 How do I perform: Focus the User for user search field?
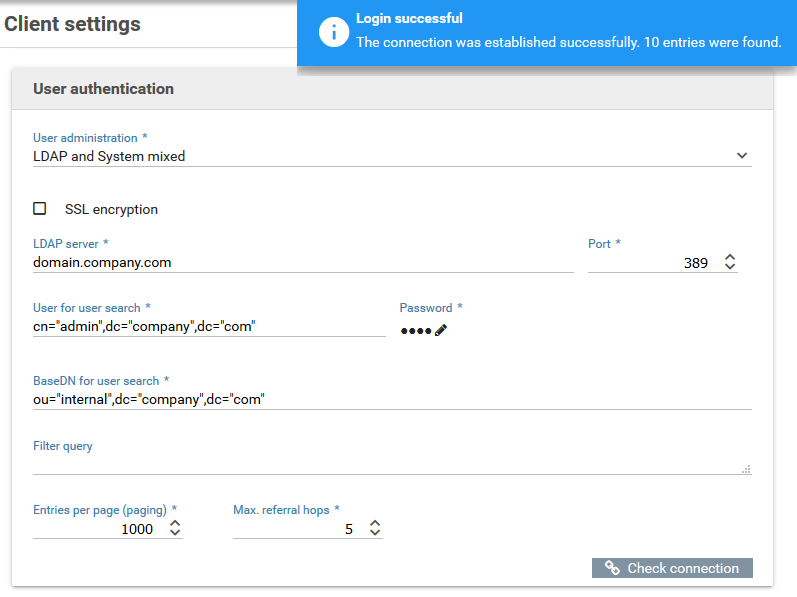pyautogui.click(x=208, y=328)
